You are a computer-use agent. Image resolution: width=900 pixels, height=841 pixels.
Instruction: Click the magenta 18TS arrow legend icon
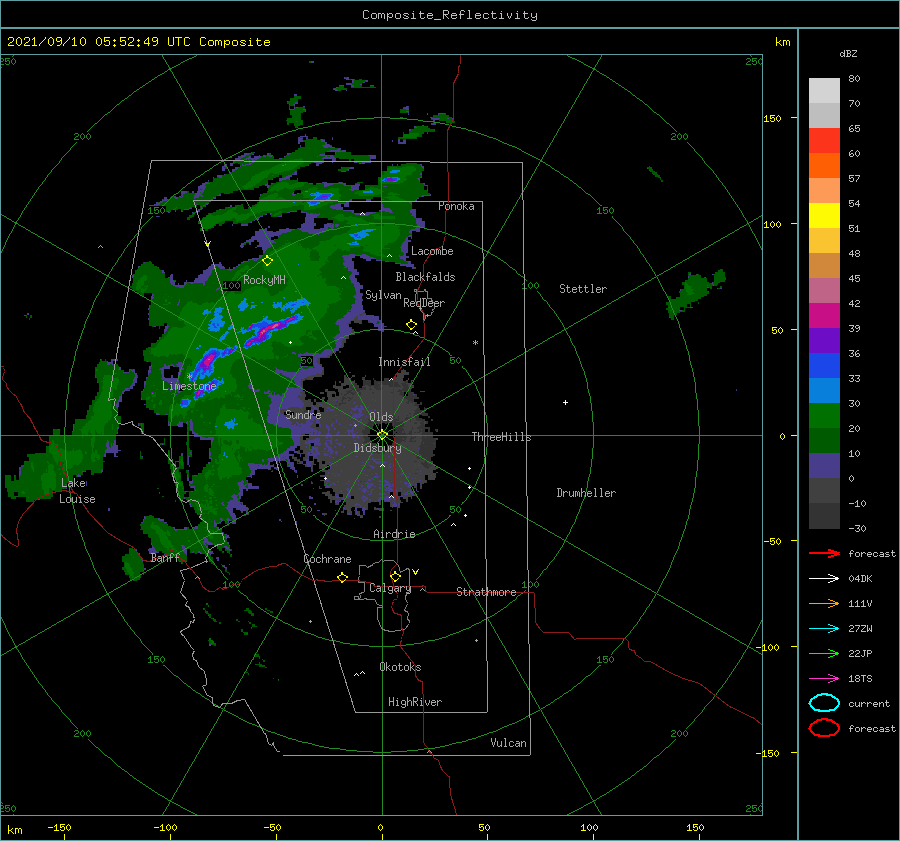point(824,679)
